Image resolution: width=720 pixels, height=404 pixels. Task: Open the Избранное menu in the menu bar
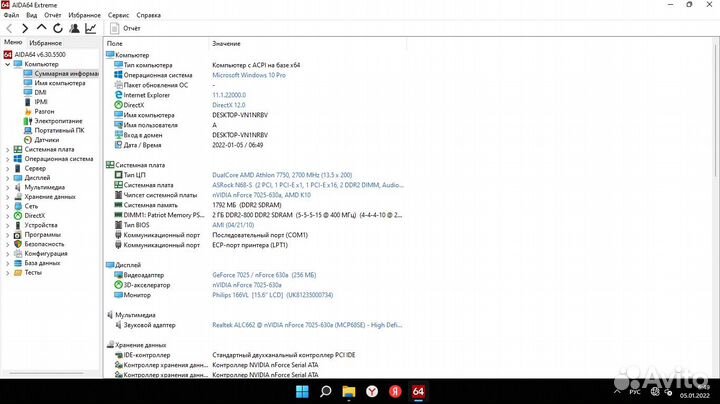[x=84, y=15]
